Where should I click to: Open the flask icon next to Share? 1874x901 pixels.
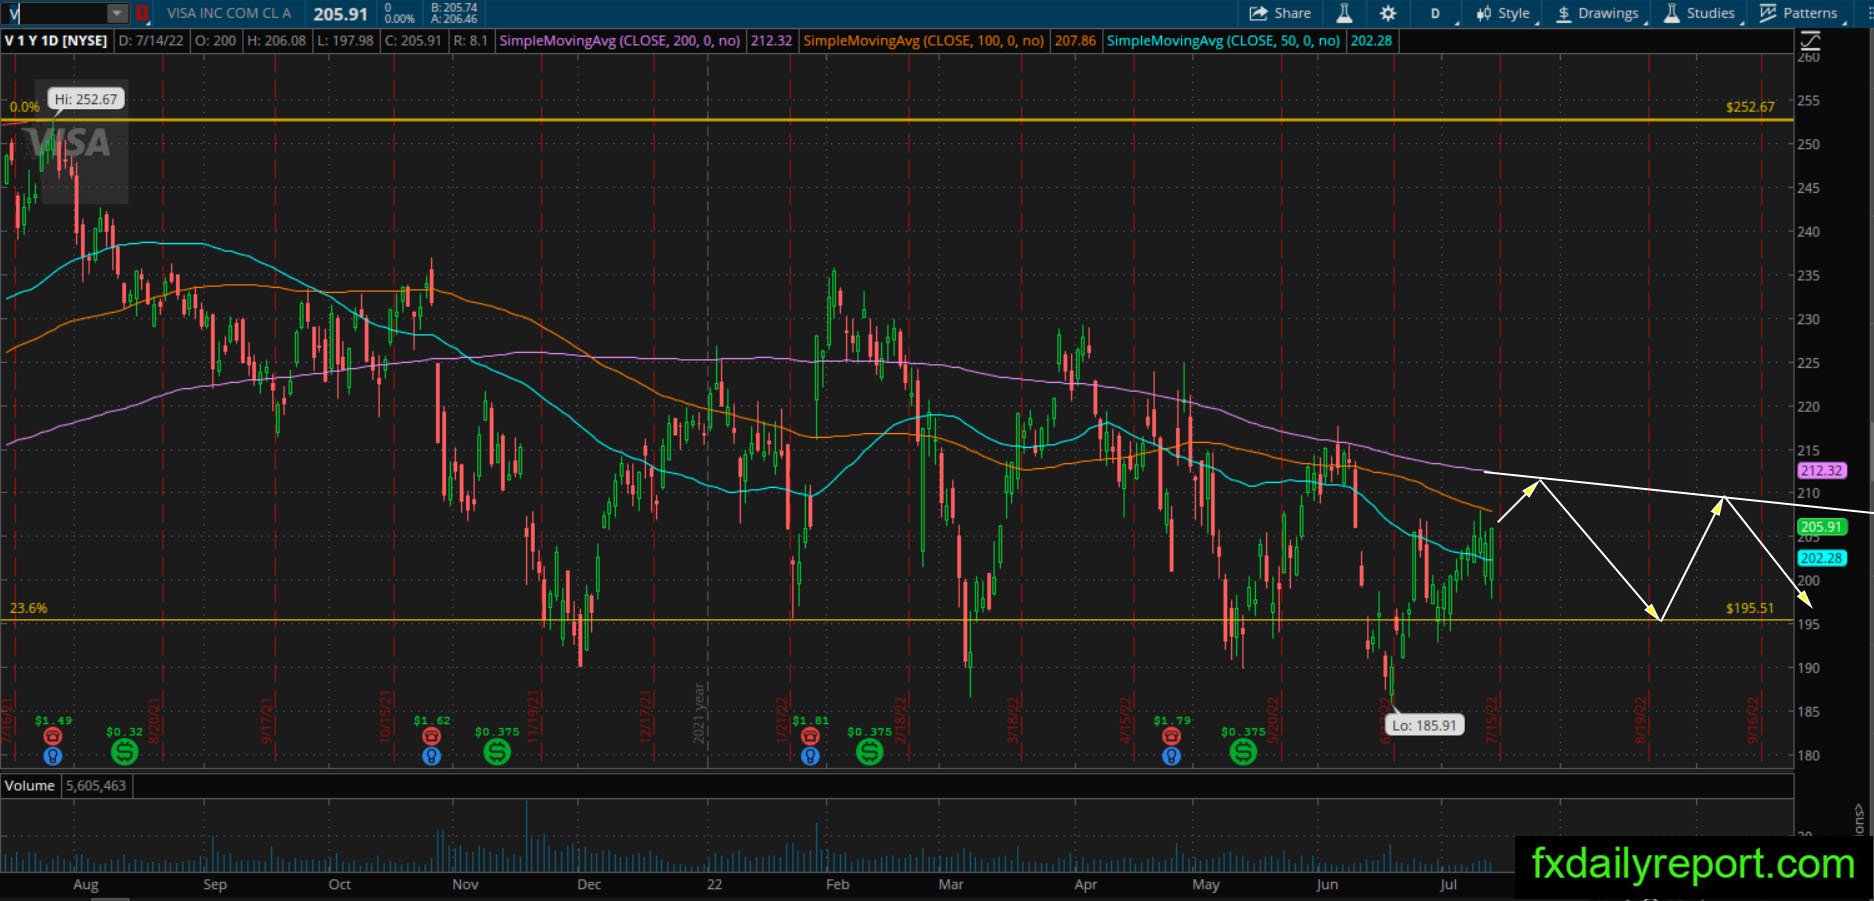pyautogui.click(x=1344, y=13)
